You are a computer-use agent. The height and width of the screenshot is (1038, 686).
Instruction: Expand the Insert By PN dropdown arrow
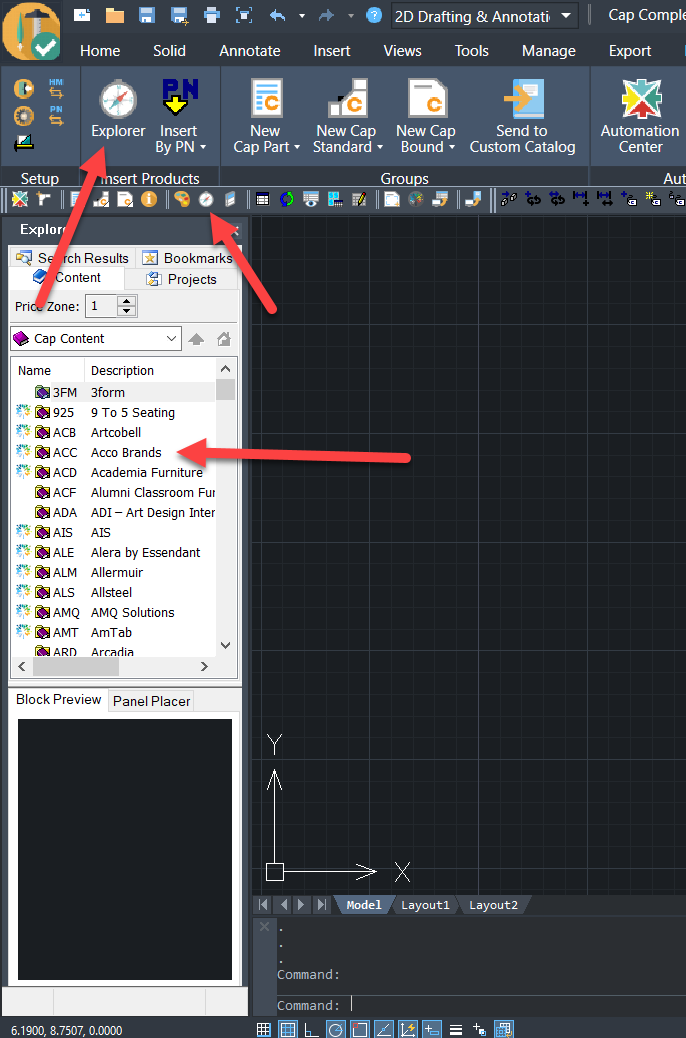click(x=203, y=147)
